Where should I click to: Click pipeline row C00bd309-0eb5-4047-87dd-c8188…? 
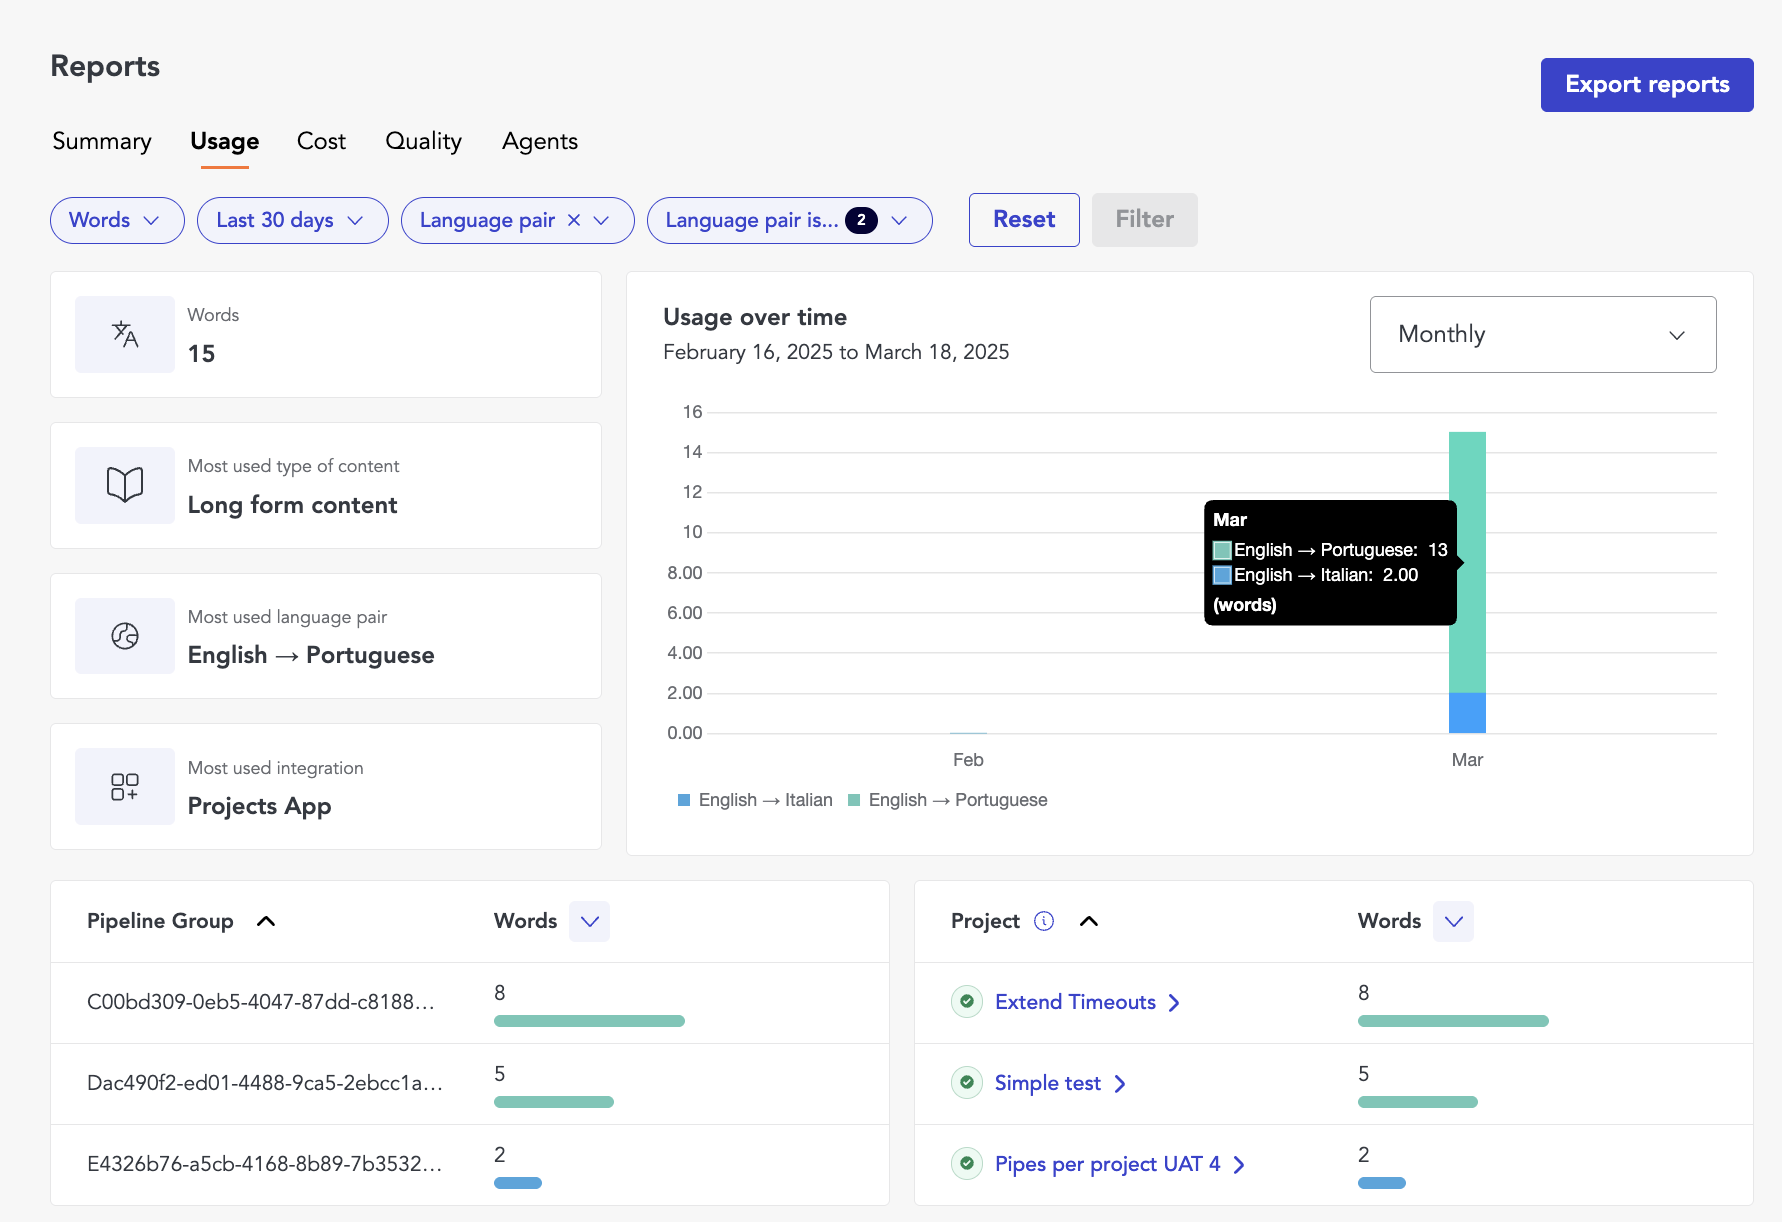470,1003
